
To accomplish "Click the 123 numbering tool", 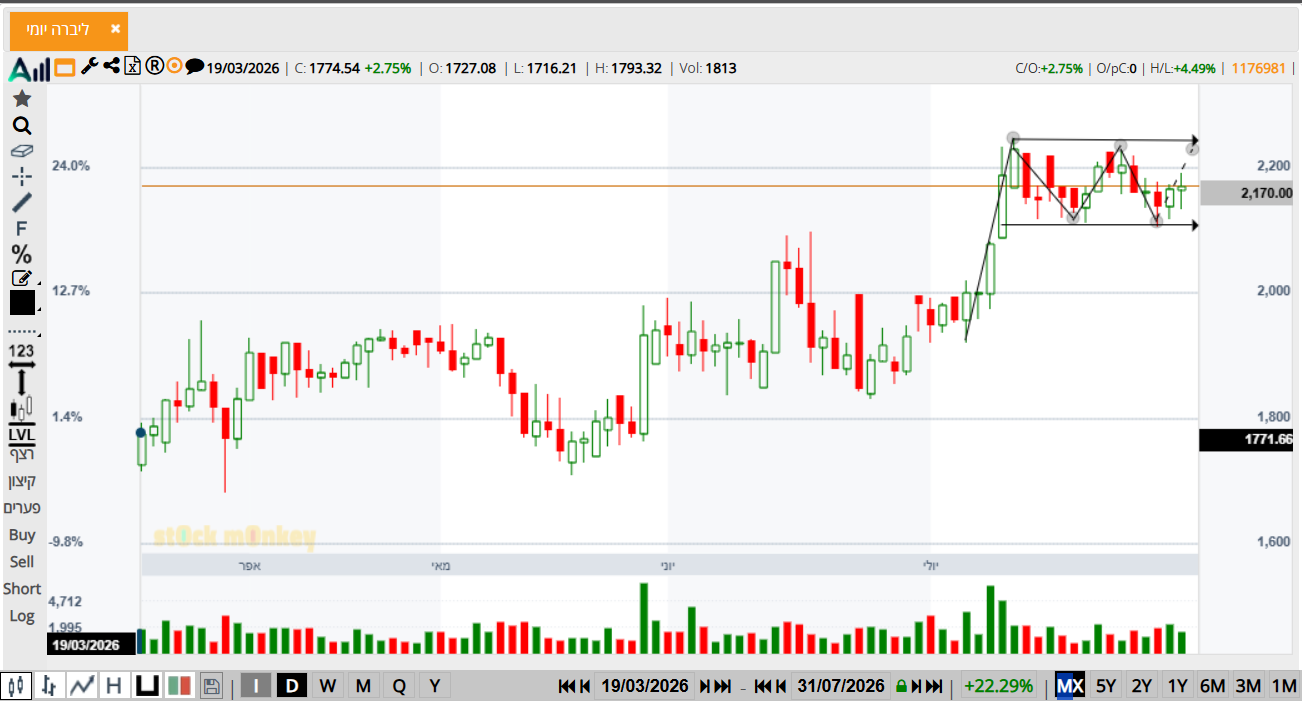I will pyautogui.click(x=21, y=351).
